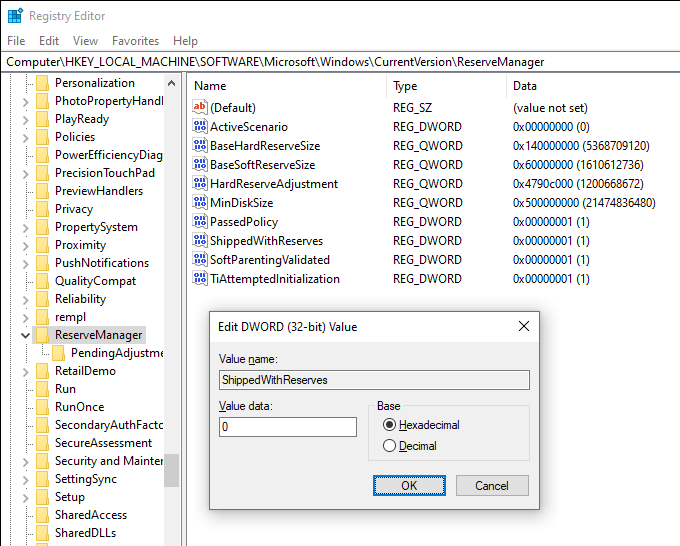This screenshot has height=546, width=680.
Task: Click the tree scrollbar up arrow
Action: [171, 83]
